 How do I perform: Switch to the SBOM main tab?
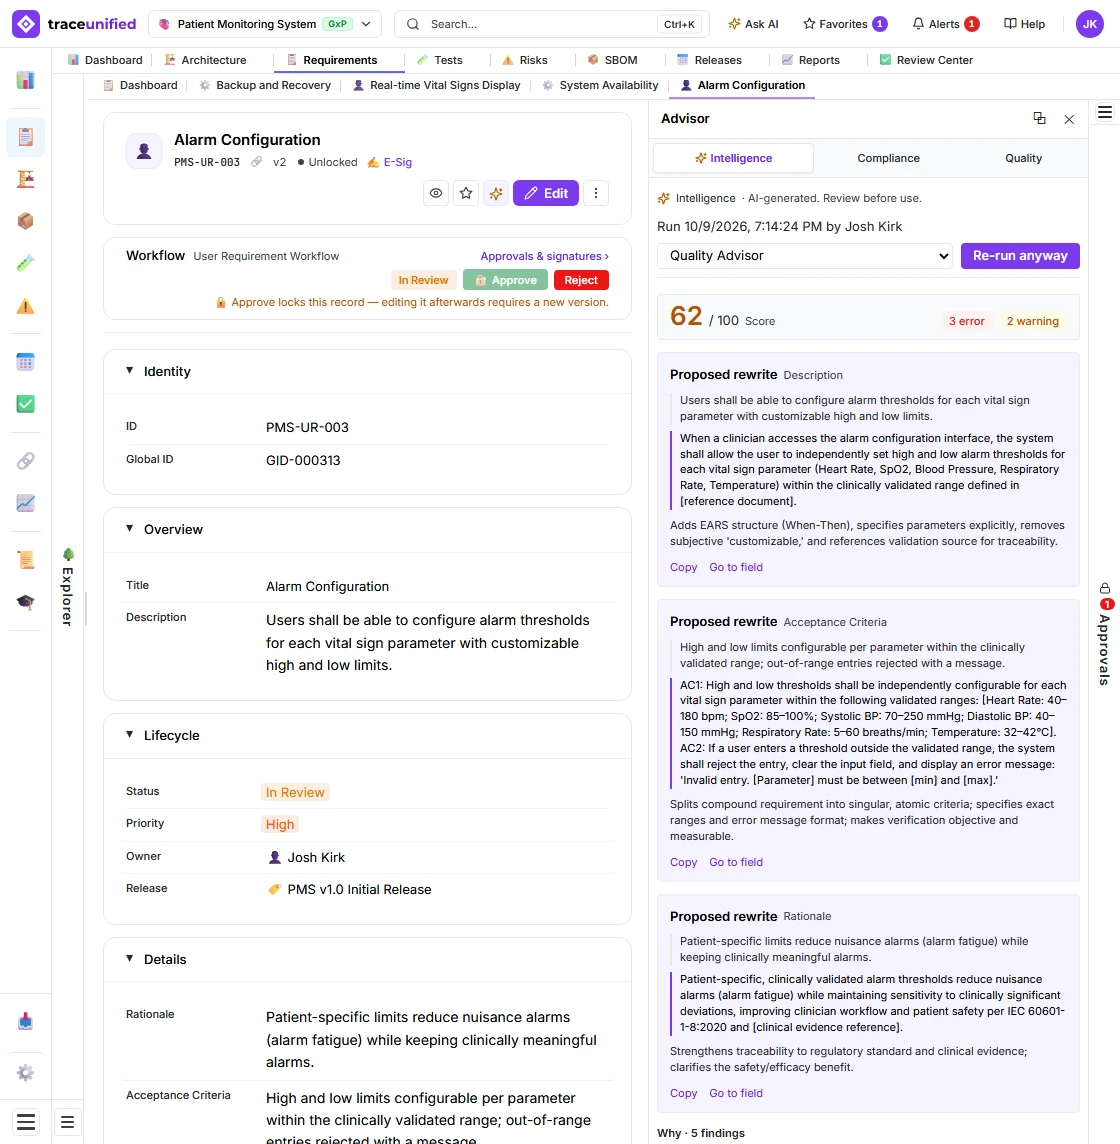613,60
